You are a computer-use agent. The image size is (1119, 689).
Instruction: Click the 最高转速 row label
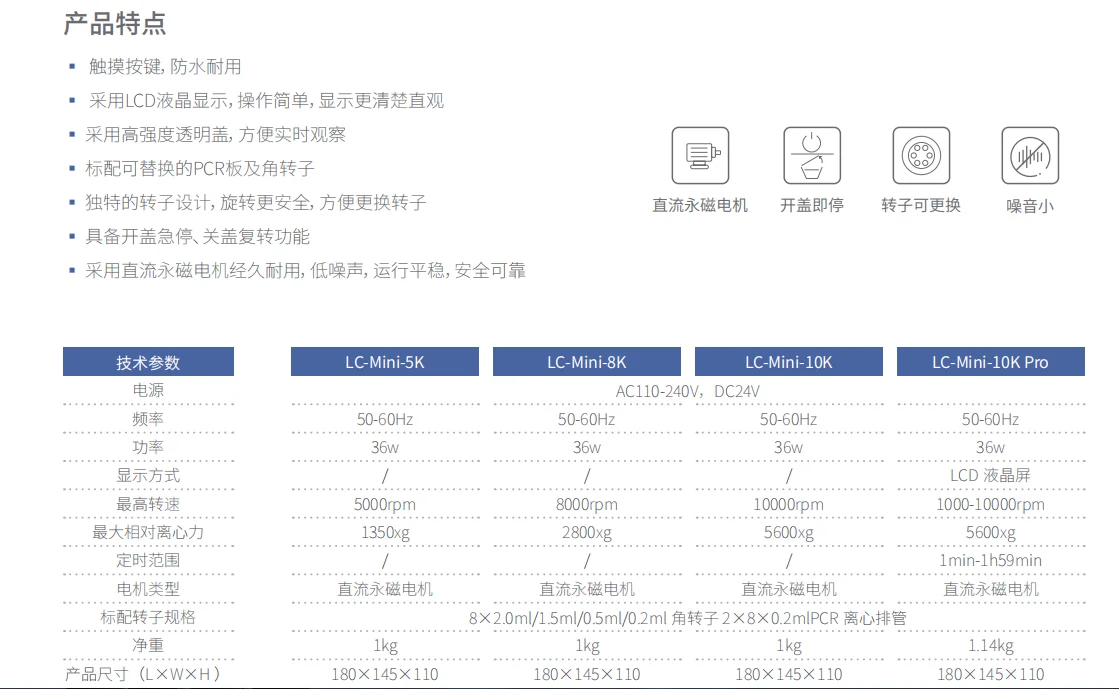click(x=148, y=504)
